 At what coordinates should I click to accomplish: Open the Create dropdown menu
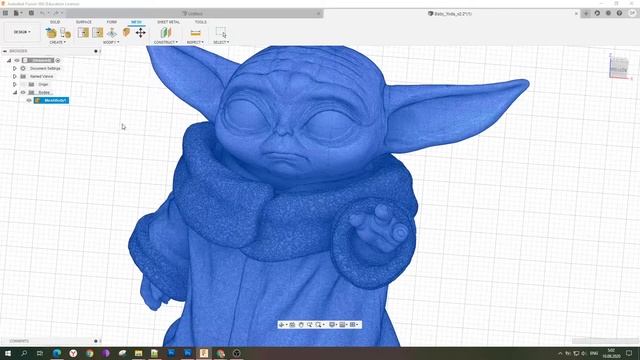click(x=58, y=42)
